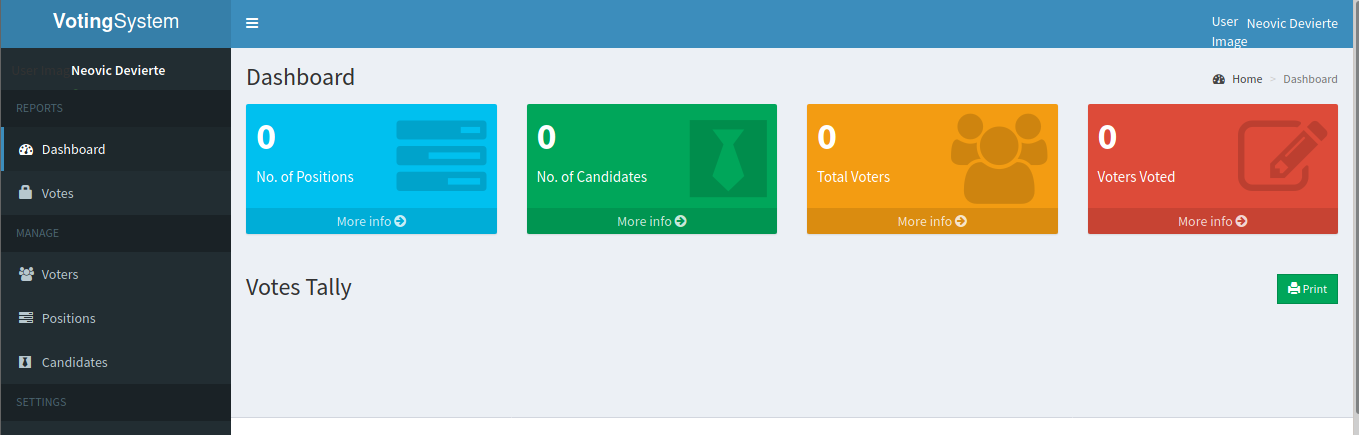This screenshot has width=1359, height=435.
Task: Toggle the hamburger sidebar menu icon
Action: pyautogui.click(x=252, y=23)
